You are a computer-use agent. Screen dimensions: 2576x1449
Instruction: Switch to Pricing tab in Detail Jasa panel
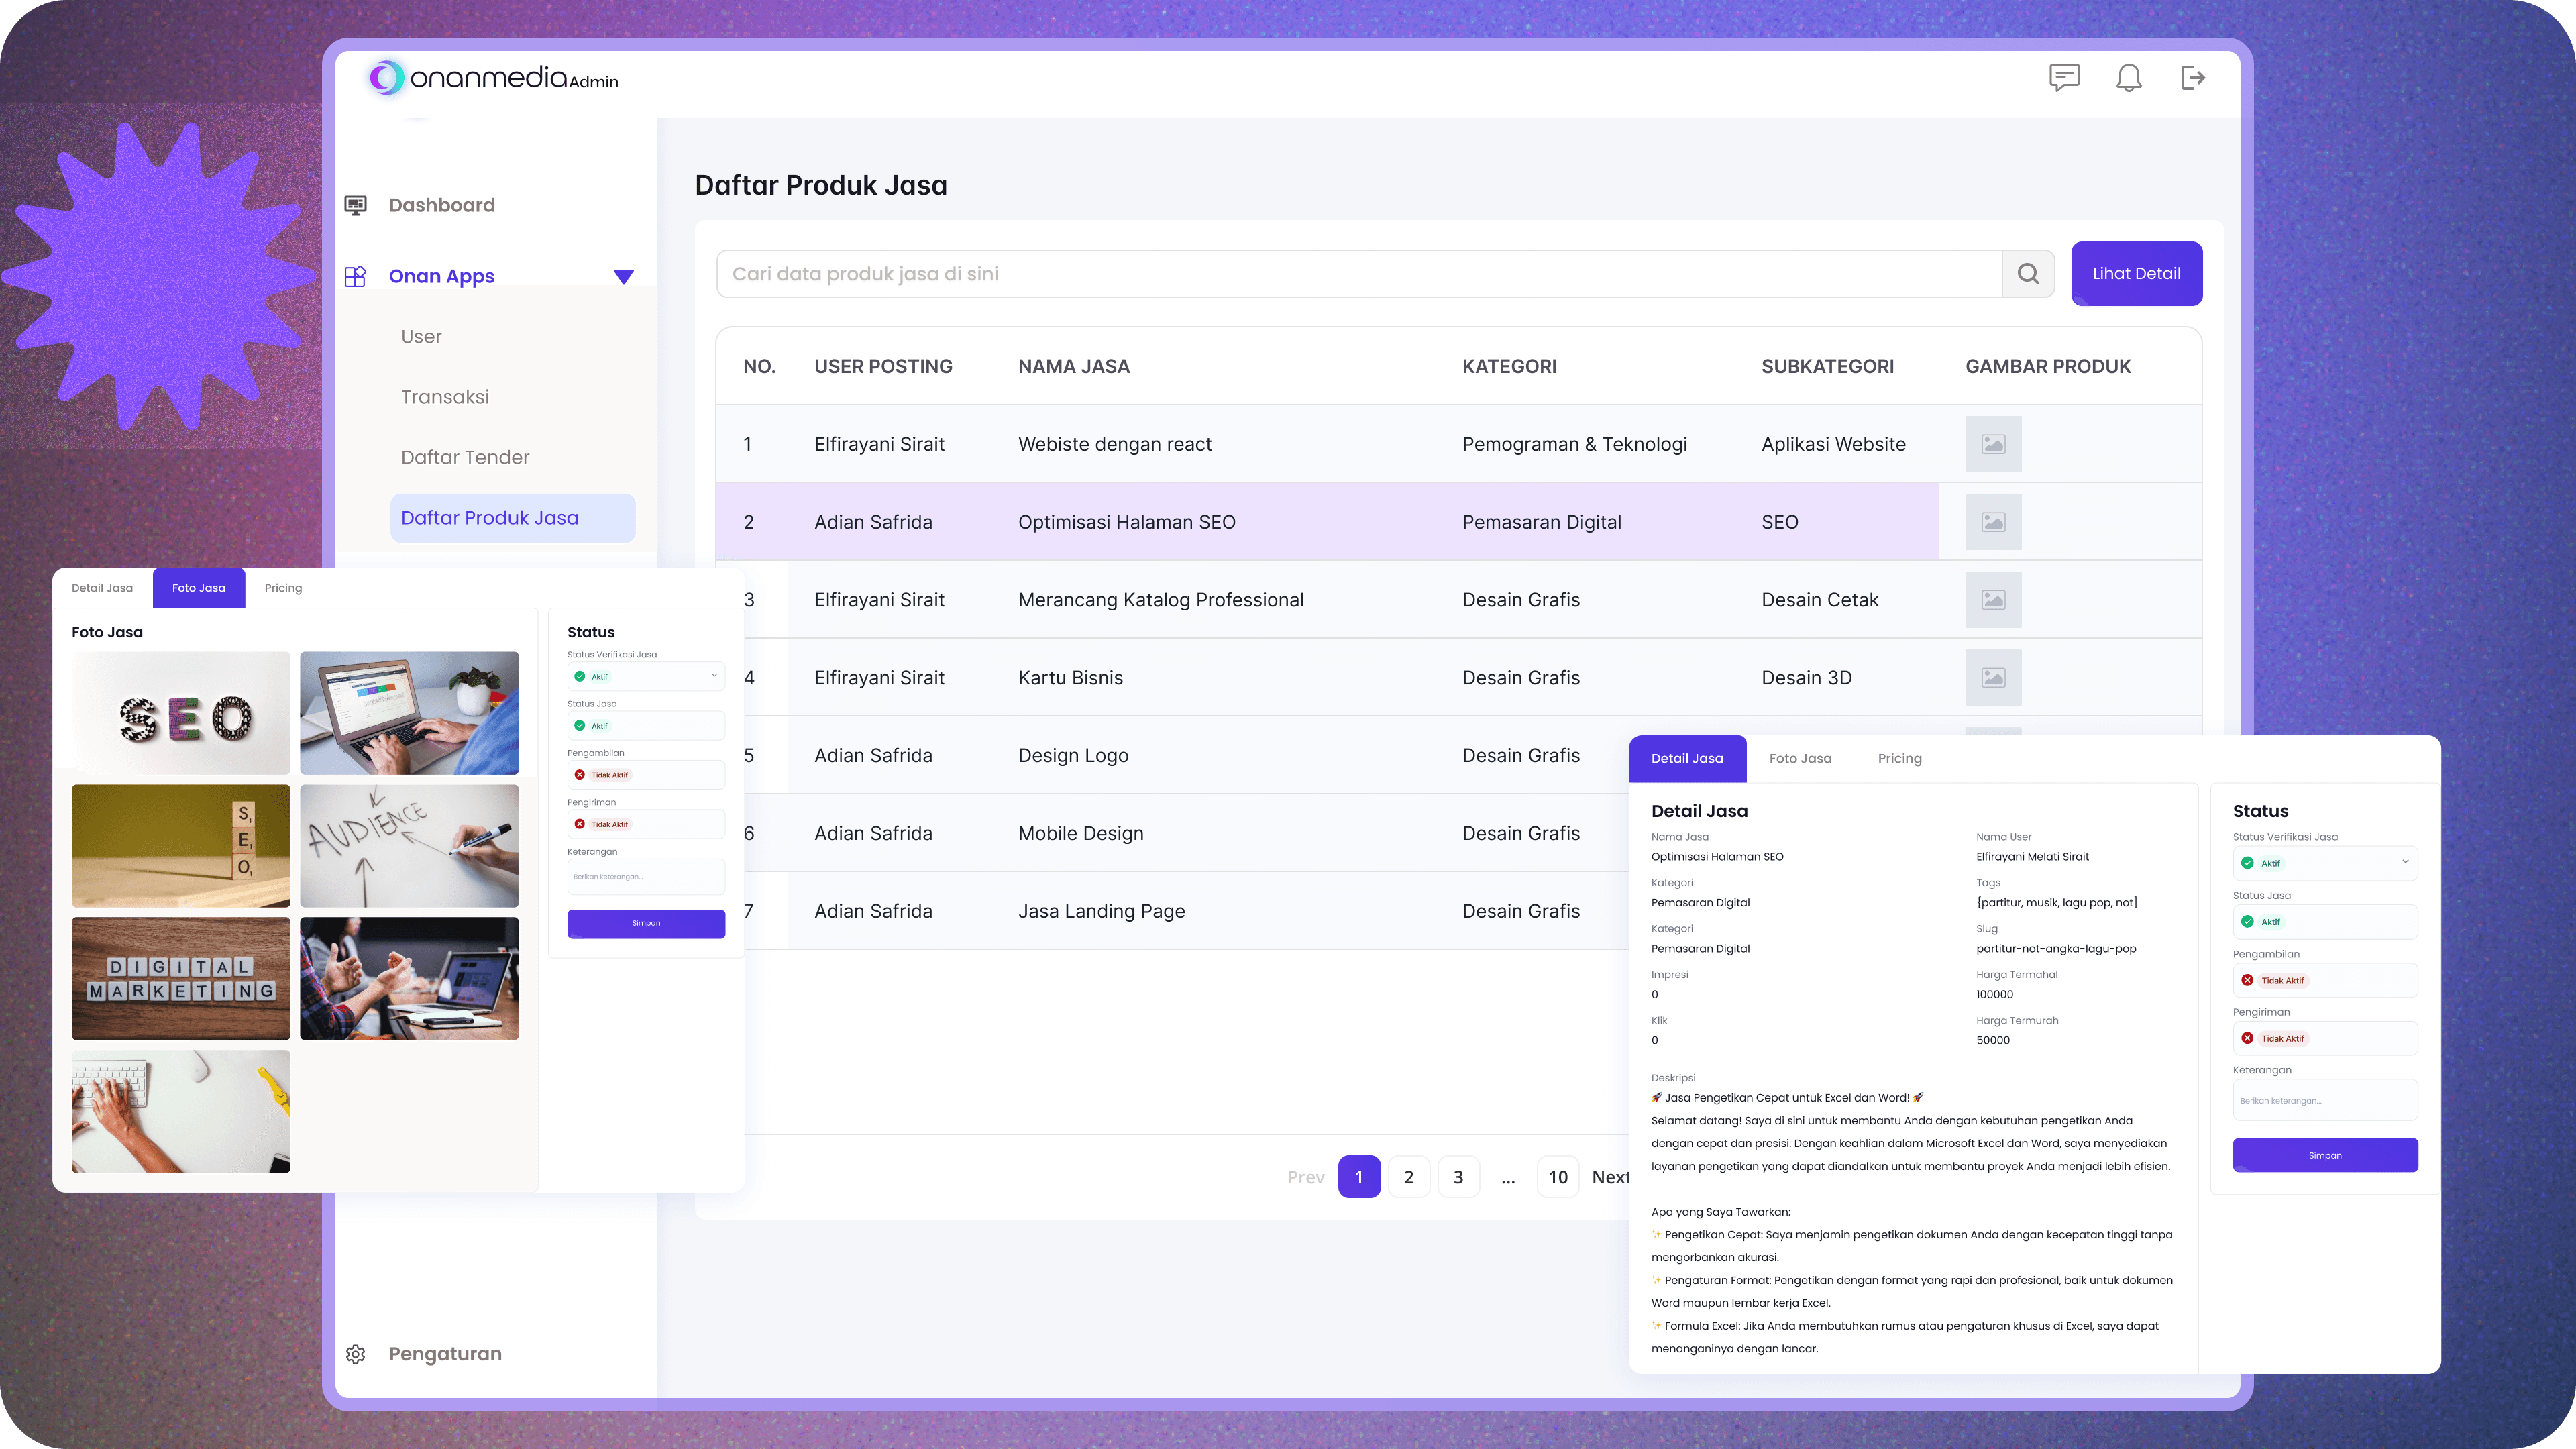coord(1899,758)
